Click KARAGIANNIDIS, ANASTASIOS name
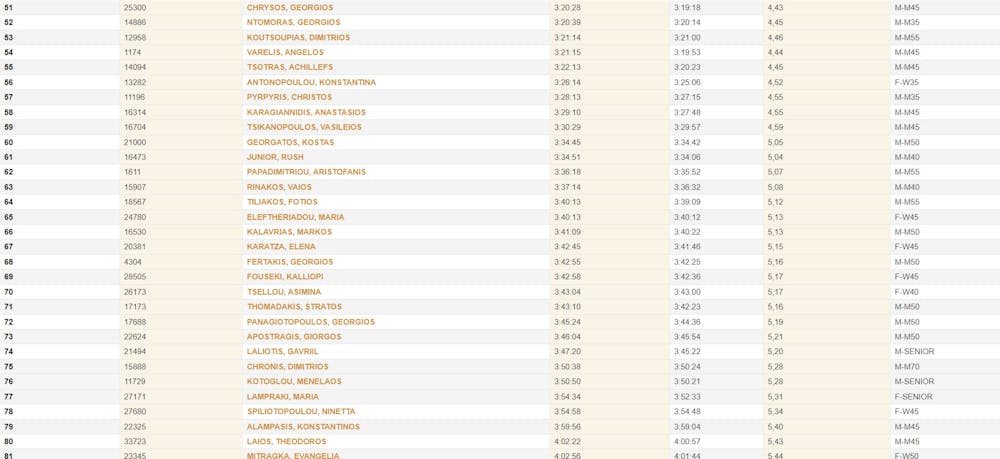This screenshot has width=1000, height=459. click(306, 112)
